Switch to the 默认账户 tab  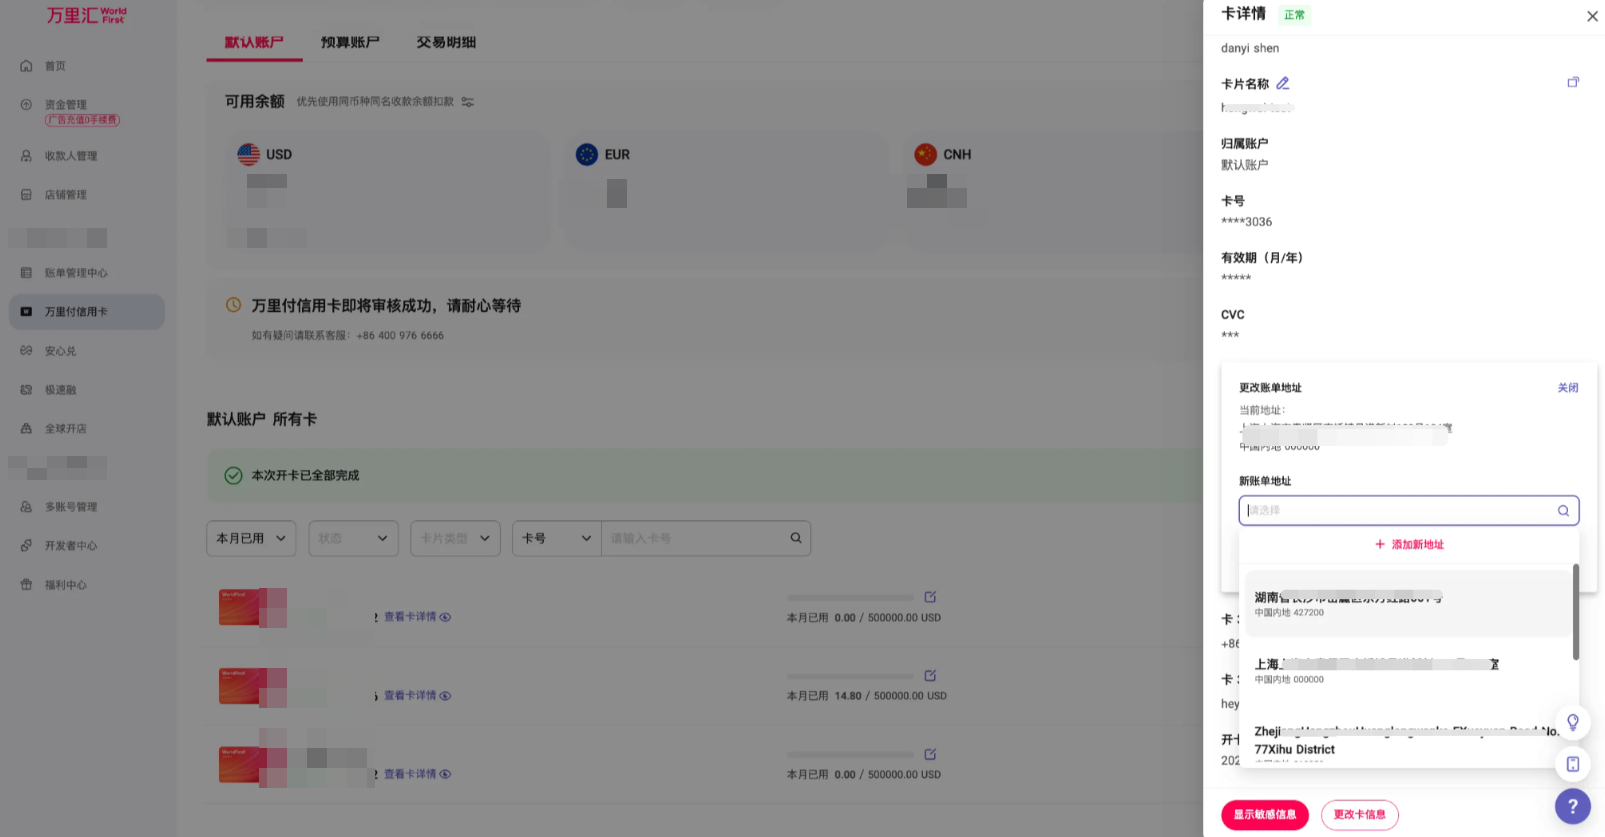[254, 43]
